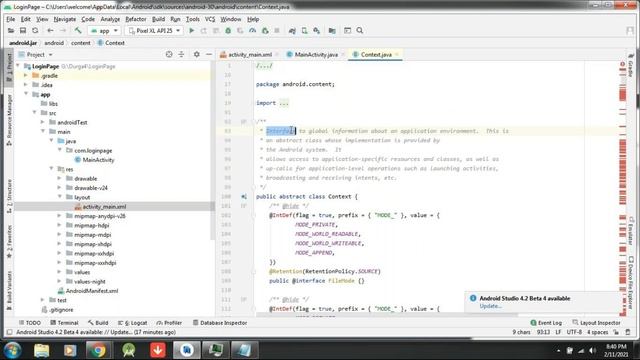Click the 'content' breadcrumb

point(80,43)
